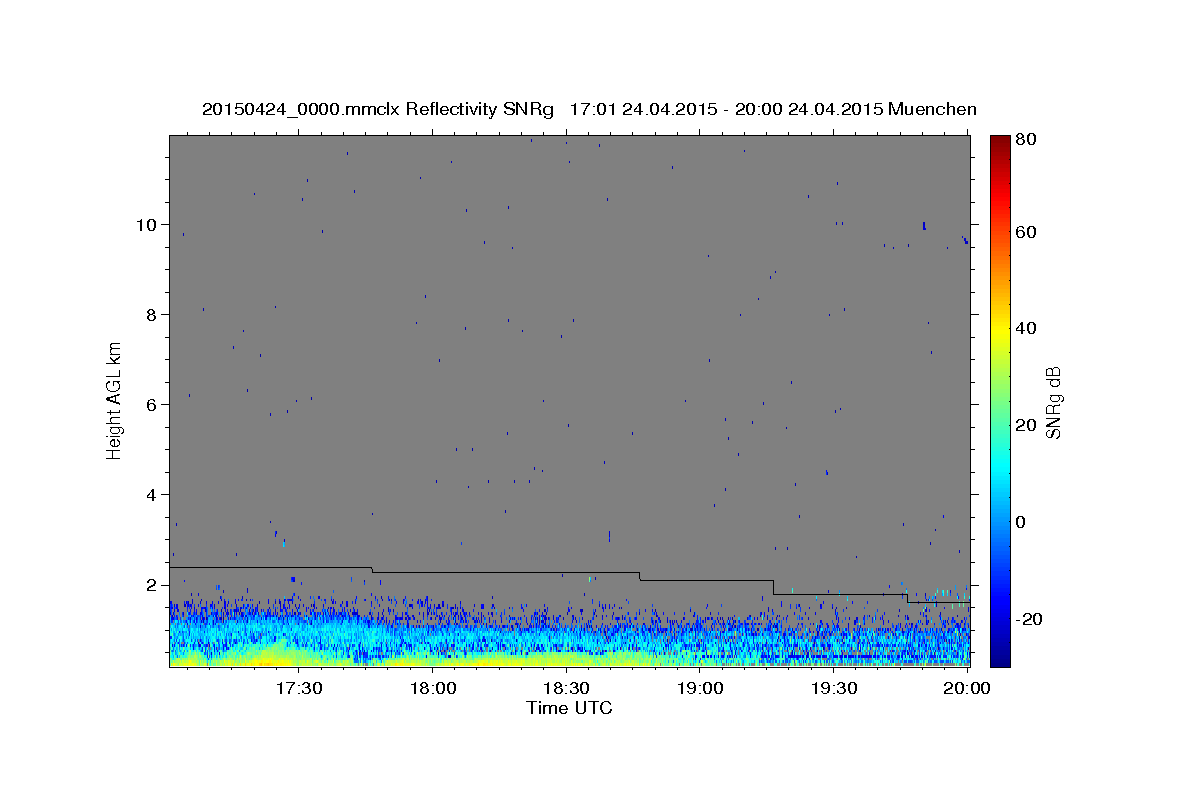The width and height of the screenshot is (1200, 800).
Task: Click the 18:30 time tick label
Action: pyautogui.click(x=566, y=689)
